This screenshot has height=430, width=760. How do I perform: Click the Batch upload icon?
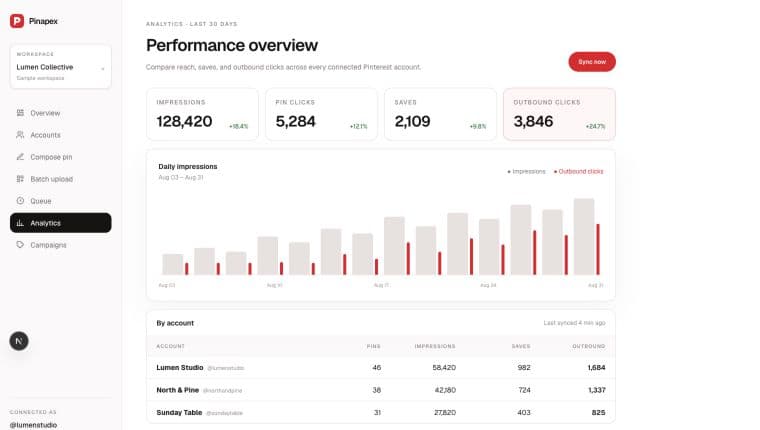[x=20, y=179]
